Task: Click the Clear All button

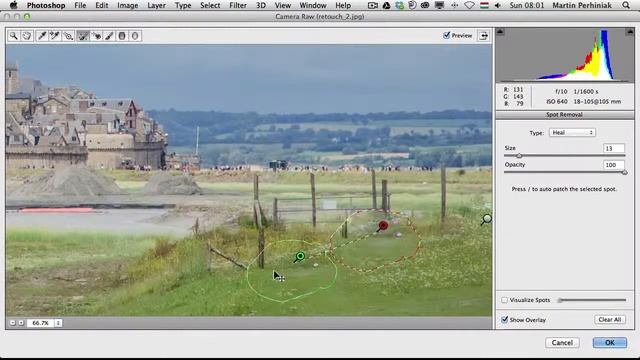Action: [x=610, y=320]
